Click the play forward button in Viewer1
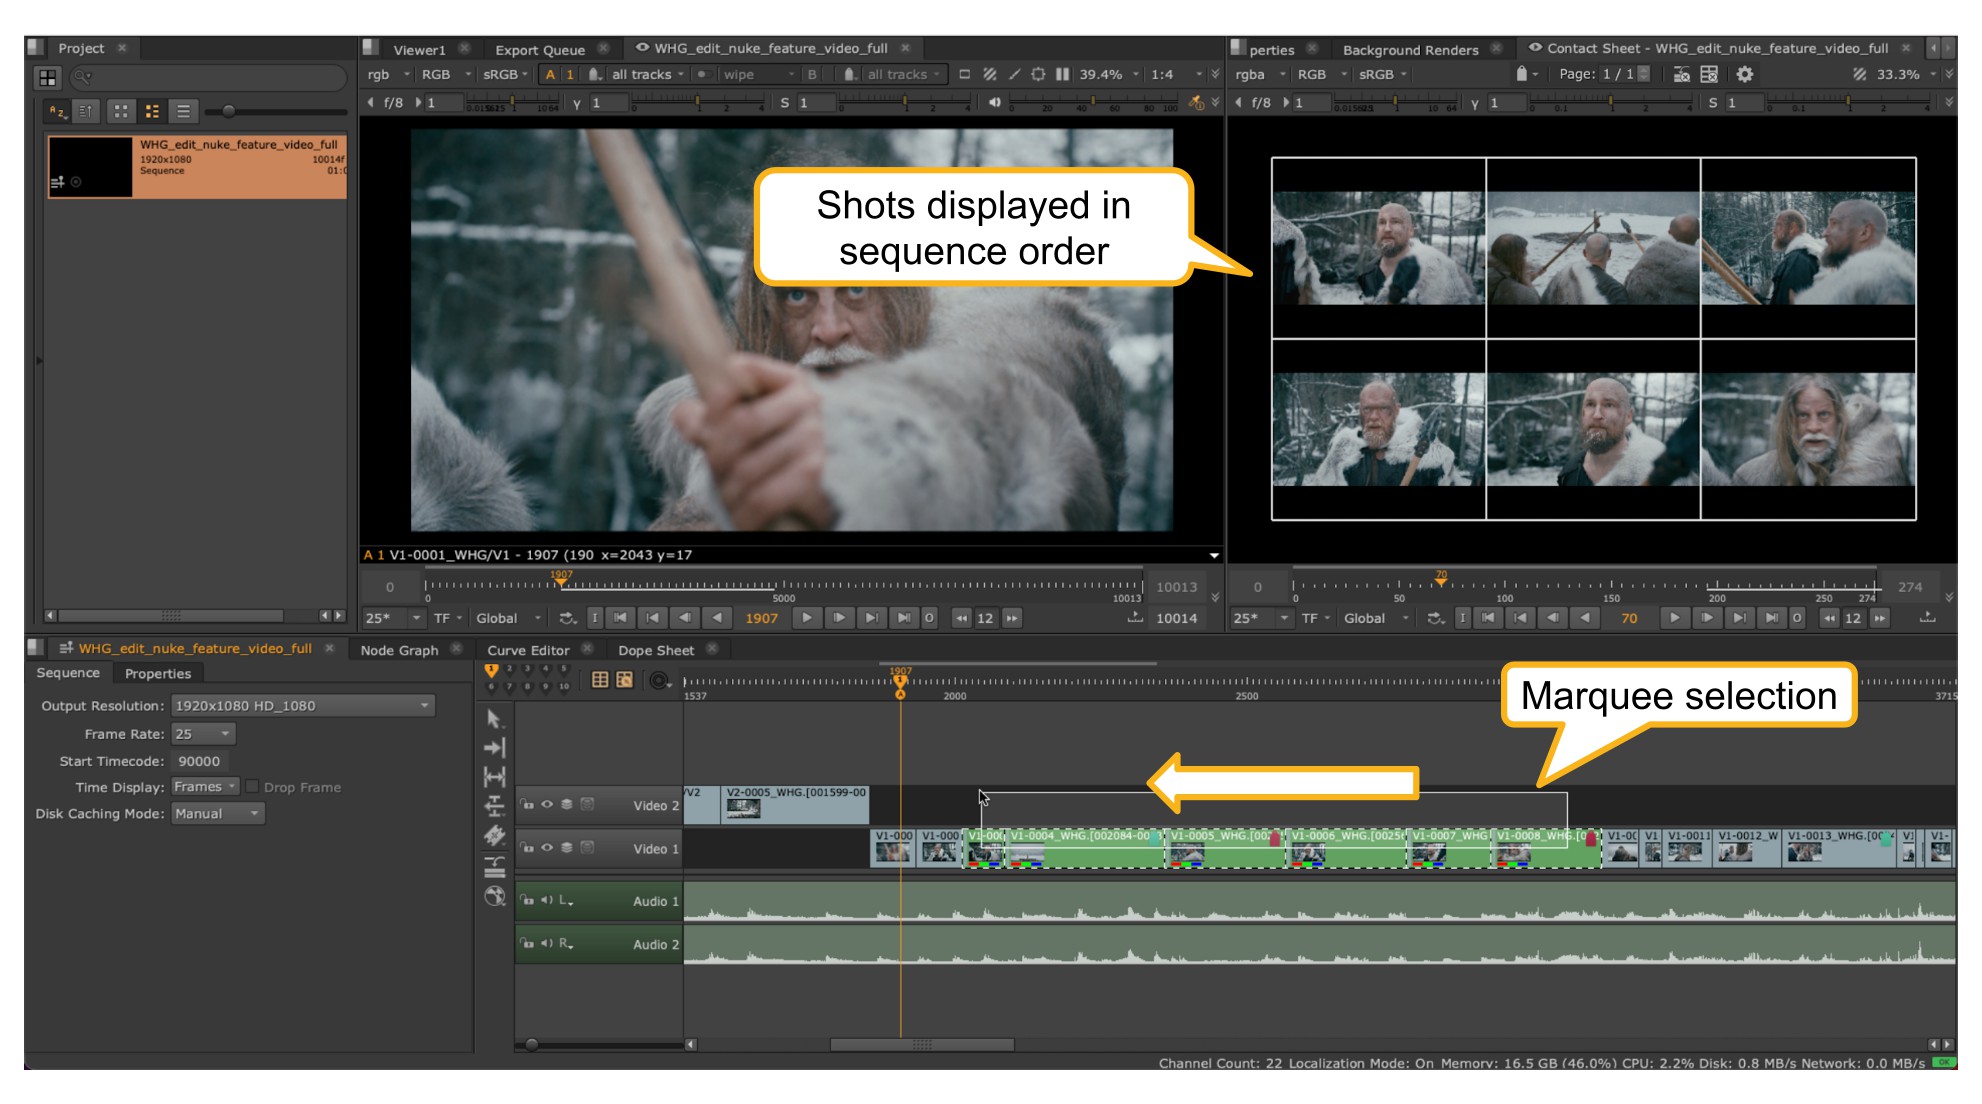 [807, 618]
